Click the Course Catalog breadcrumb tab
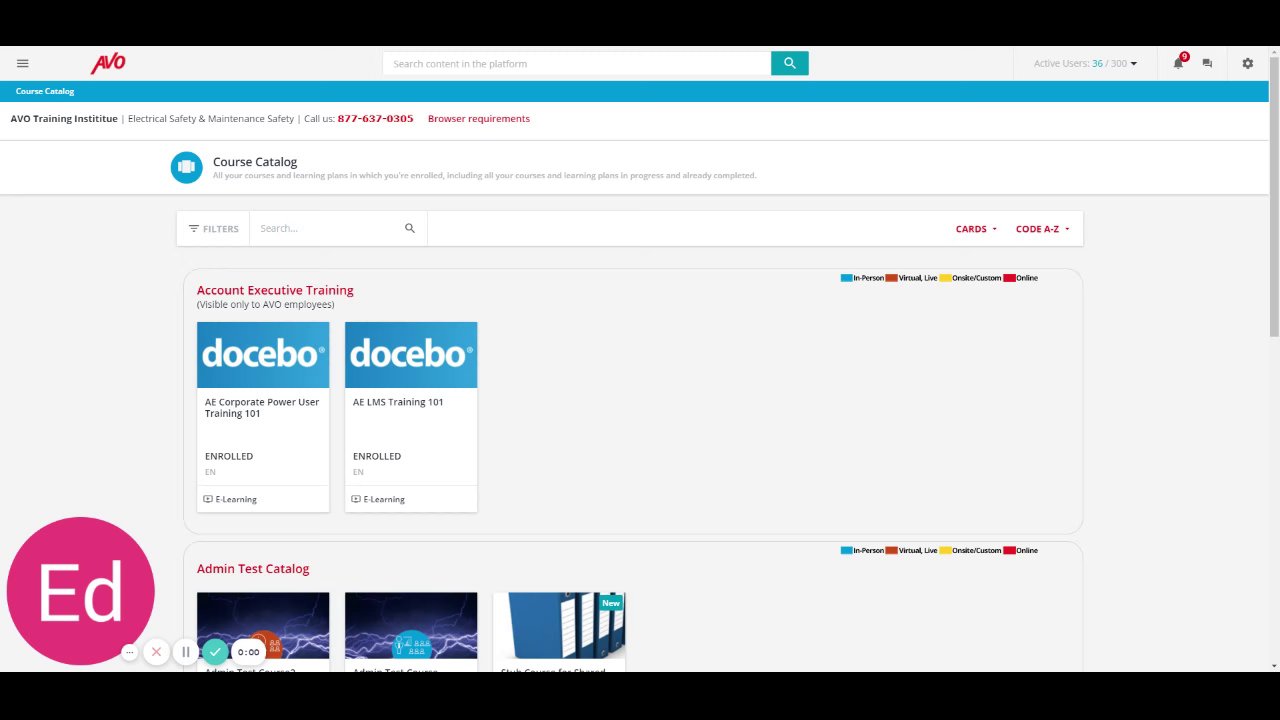The image size is (1280, 720). (45, 91)
